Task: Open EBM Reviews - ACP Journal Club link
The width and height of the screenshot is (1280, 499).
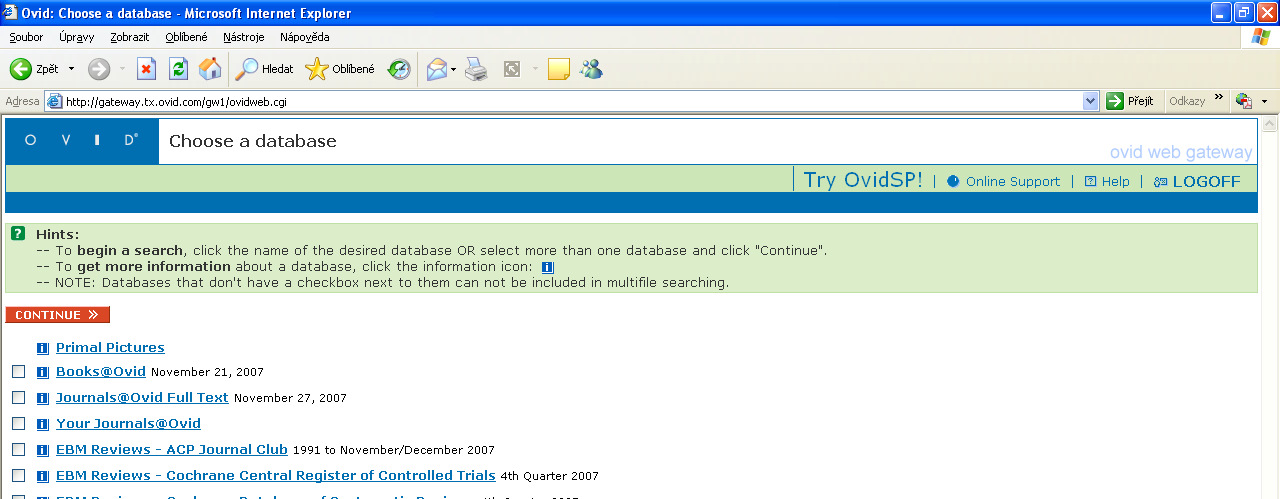Action: point(172,450)
